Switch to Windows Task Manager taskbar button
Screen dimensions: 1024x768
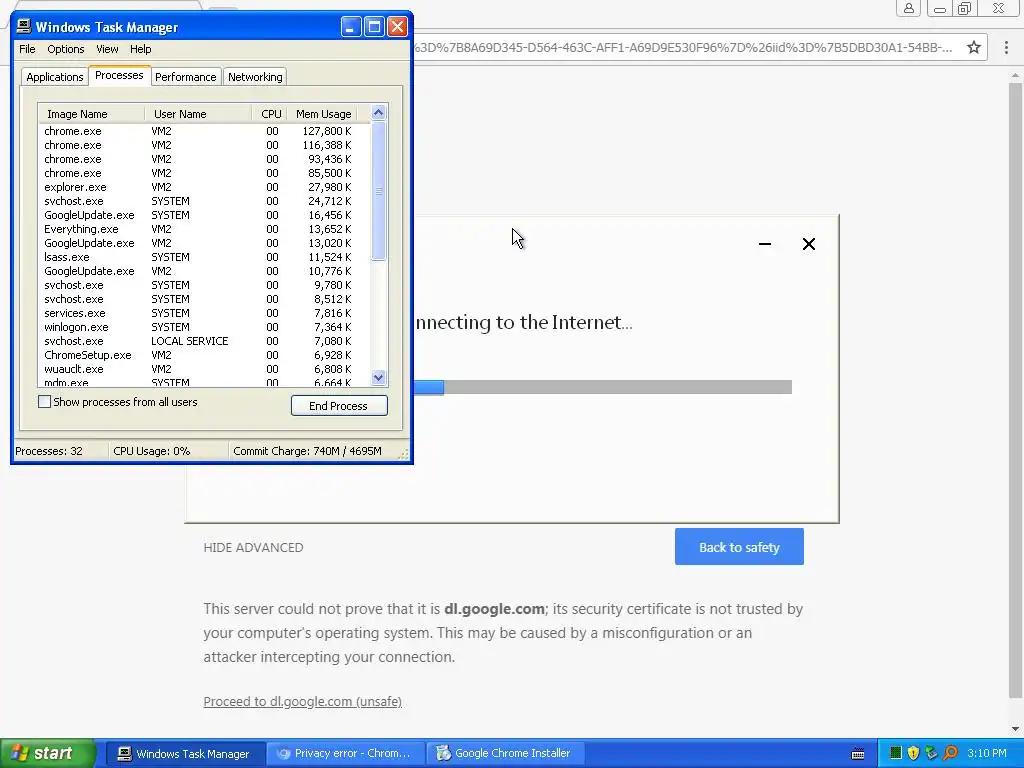[185, 754]
